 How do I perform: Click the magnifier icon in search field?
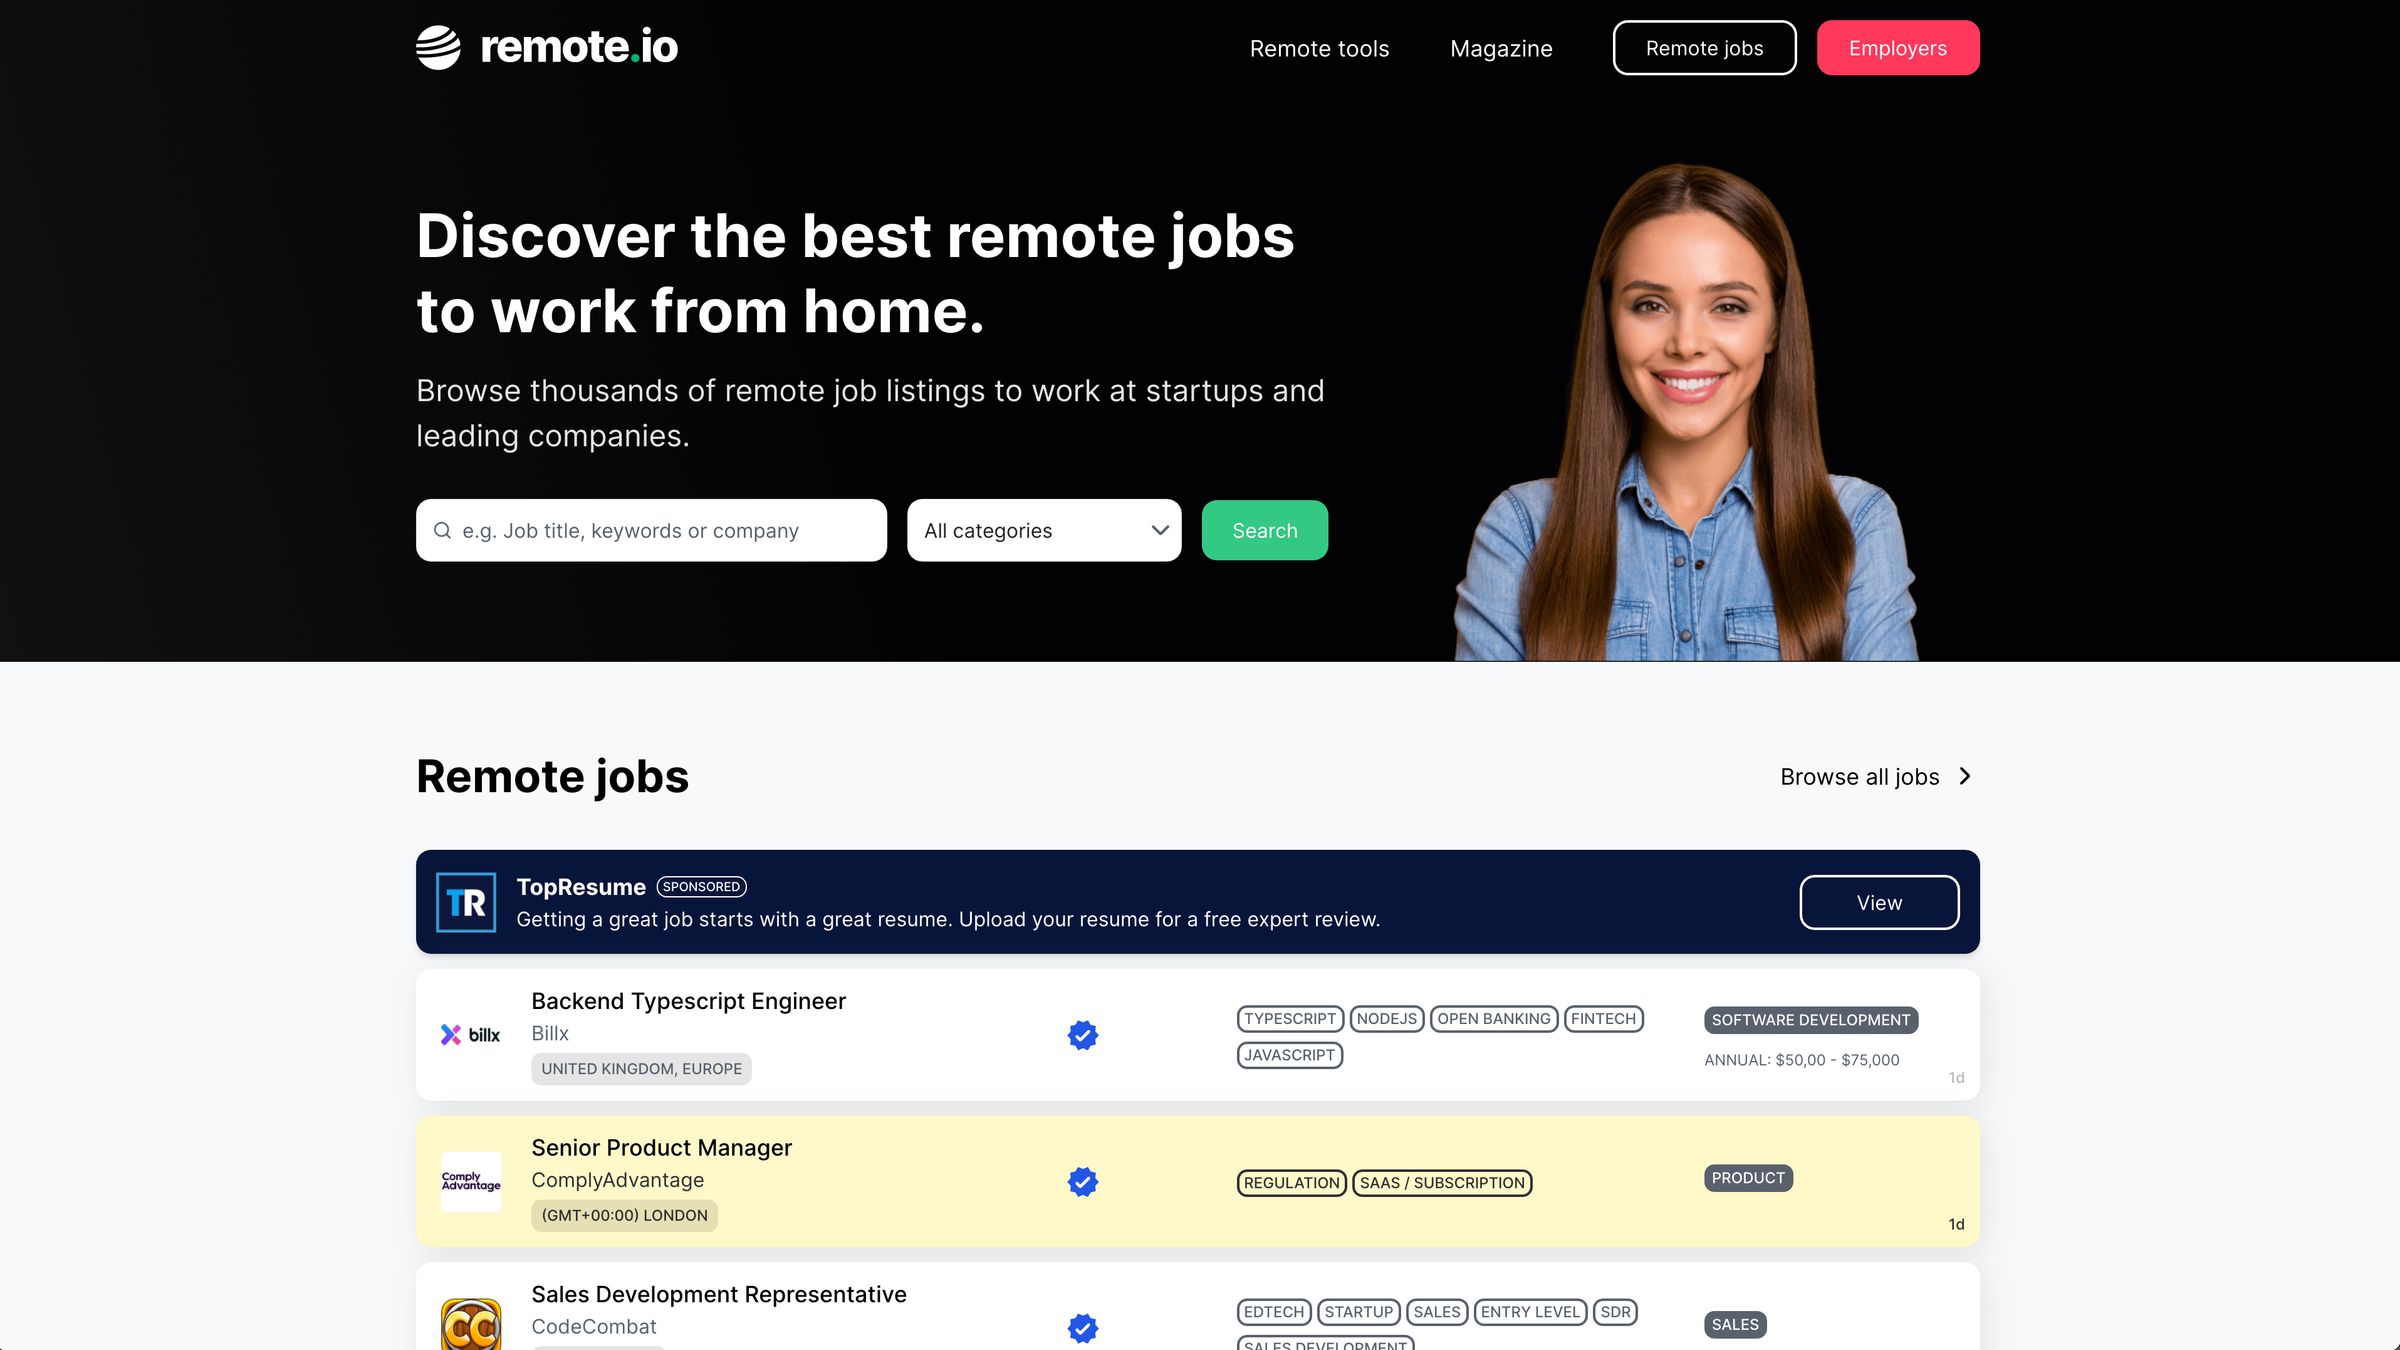[442, 530]
